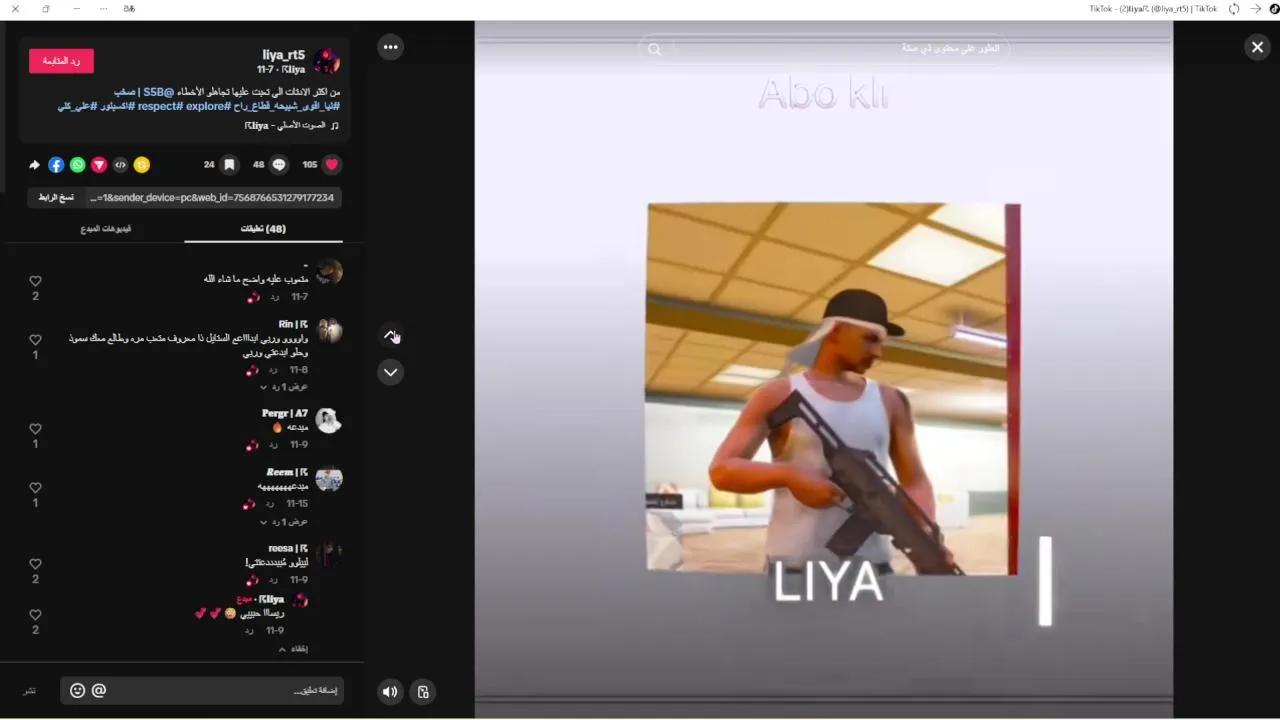Copy the video link button
This screenshot has height=720, width=1280.
coord(56,198)
